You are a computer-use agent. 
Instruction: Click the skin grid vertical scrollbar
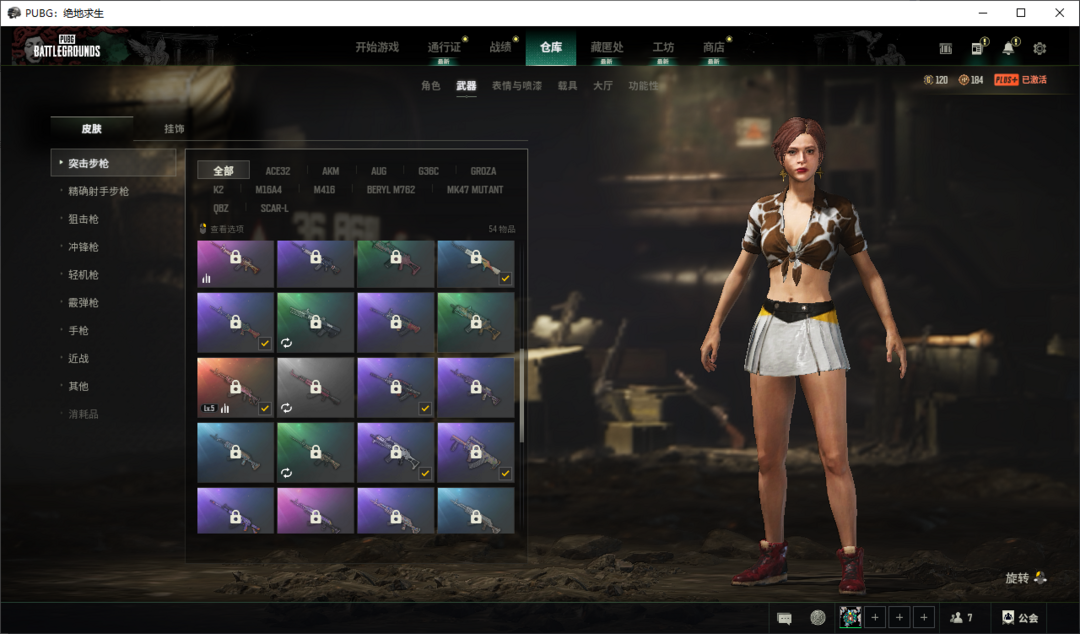[x=522, y=396]
